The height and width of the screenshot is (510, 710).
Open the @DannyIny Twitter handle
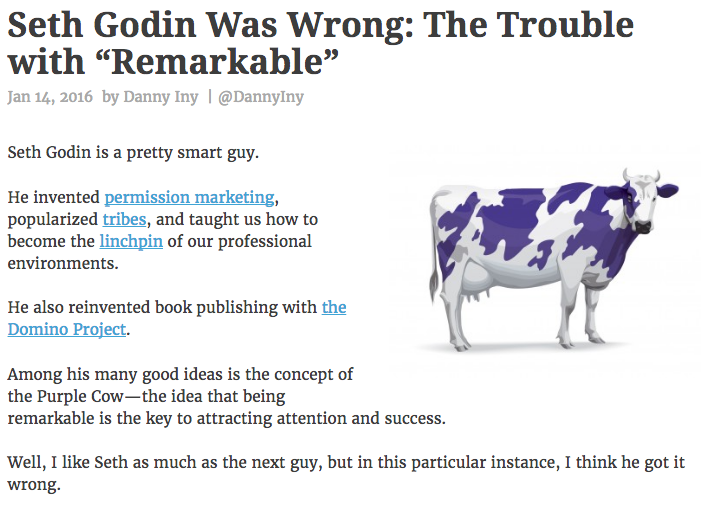tap(261, 97)
